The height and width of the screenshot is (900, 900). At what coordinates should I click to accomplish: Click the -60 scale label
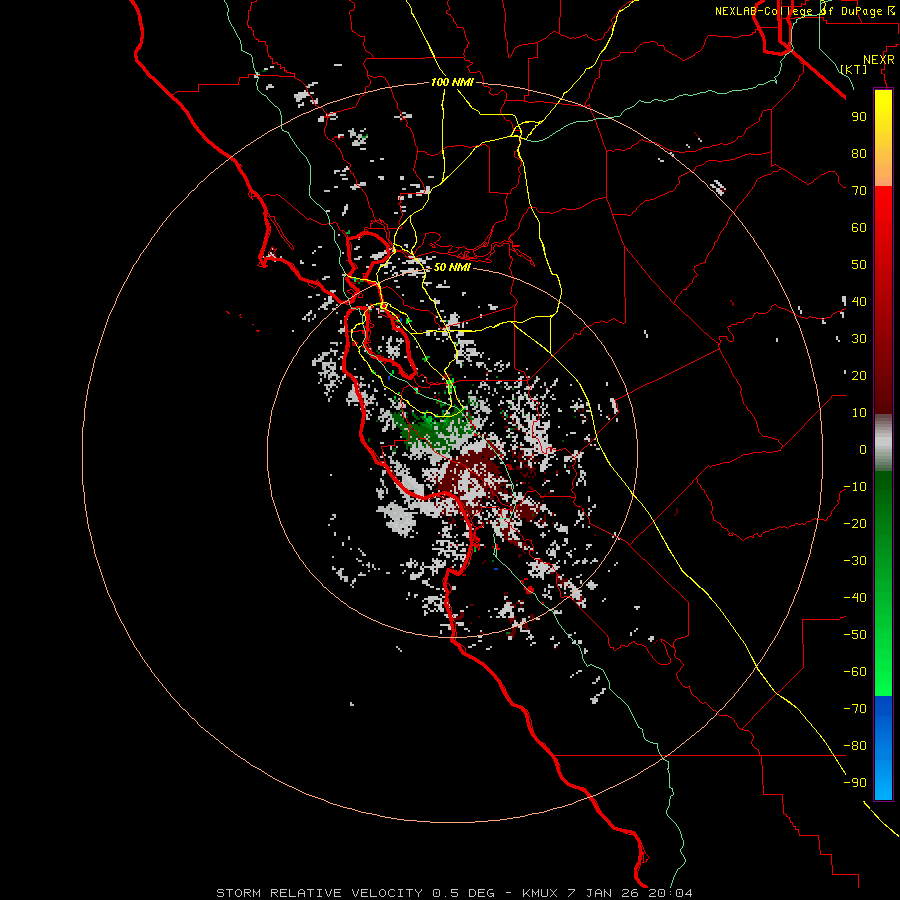click(x=855, y=672)
